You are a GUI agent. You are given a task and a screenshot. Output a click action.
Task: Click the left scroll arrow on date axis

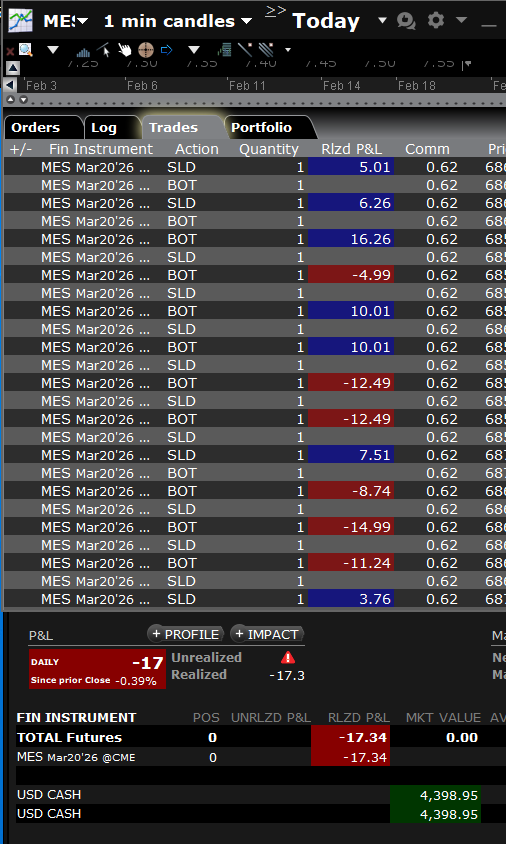coord(10,85)
